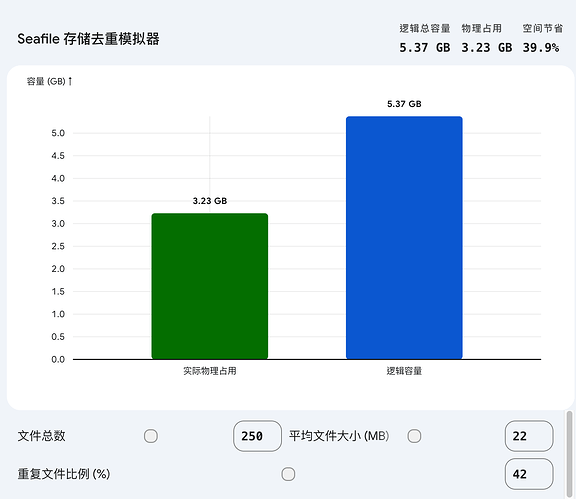Image resolution: width=576 pixels, height=499 pixels.
Task: Click the 重复文件比例 (%) slider handle
Action: click(288, 474)
